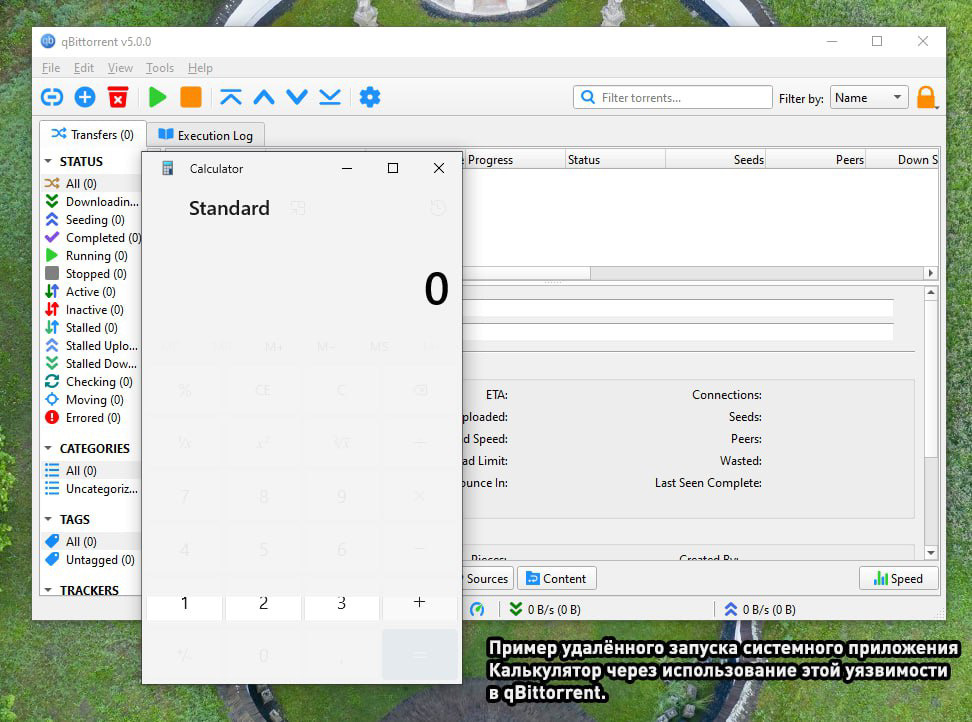The height and width of the screenshot is (722, 972).
Task: Select Stalled Uploading filter
Action: click(92, 345)
